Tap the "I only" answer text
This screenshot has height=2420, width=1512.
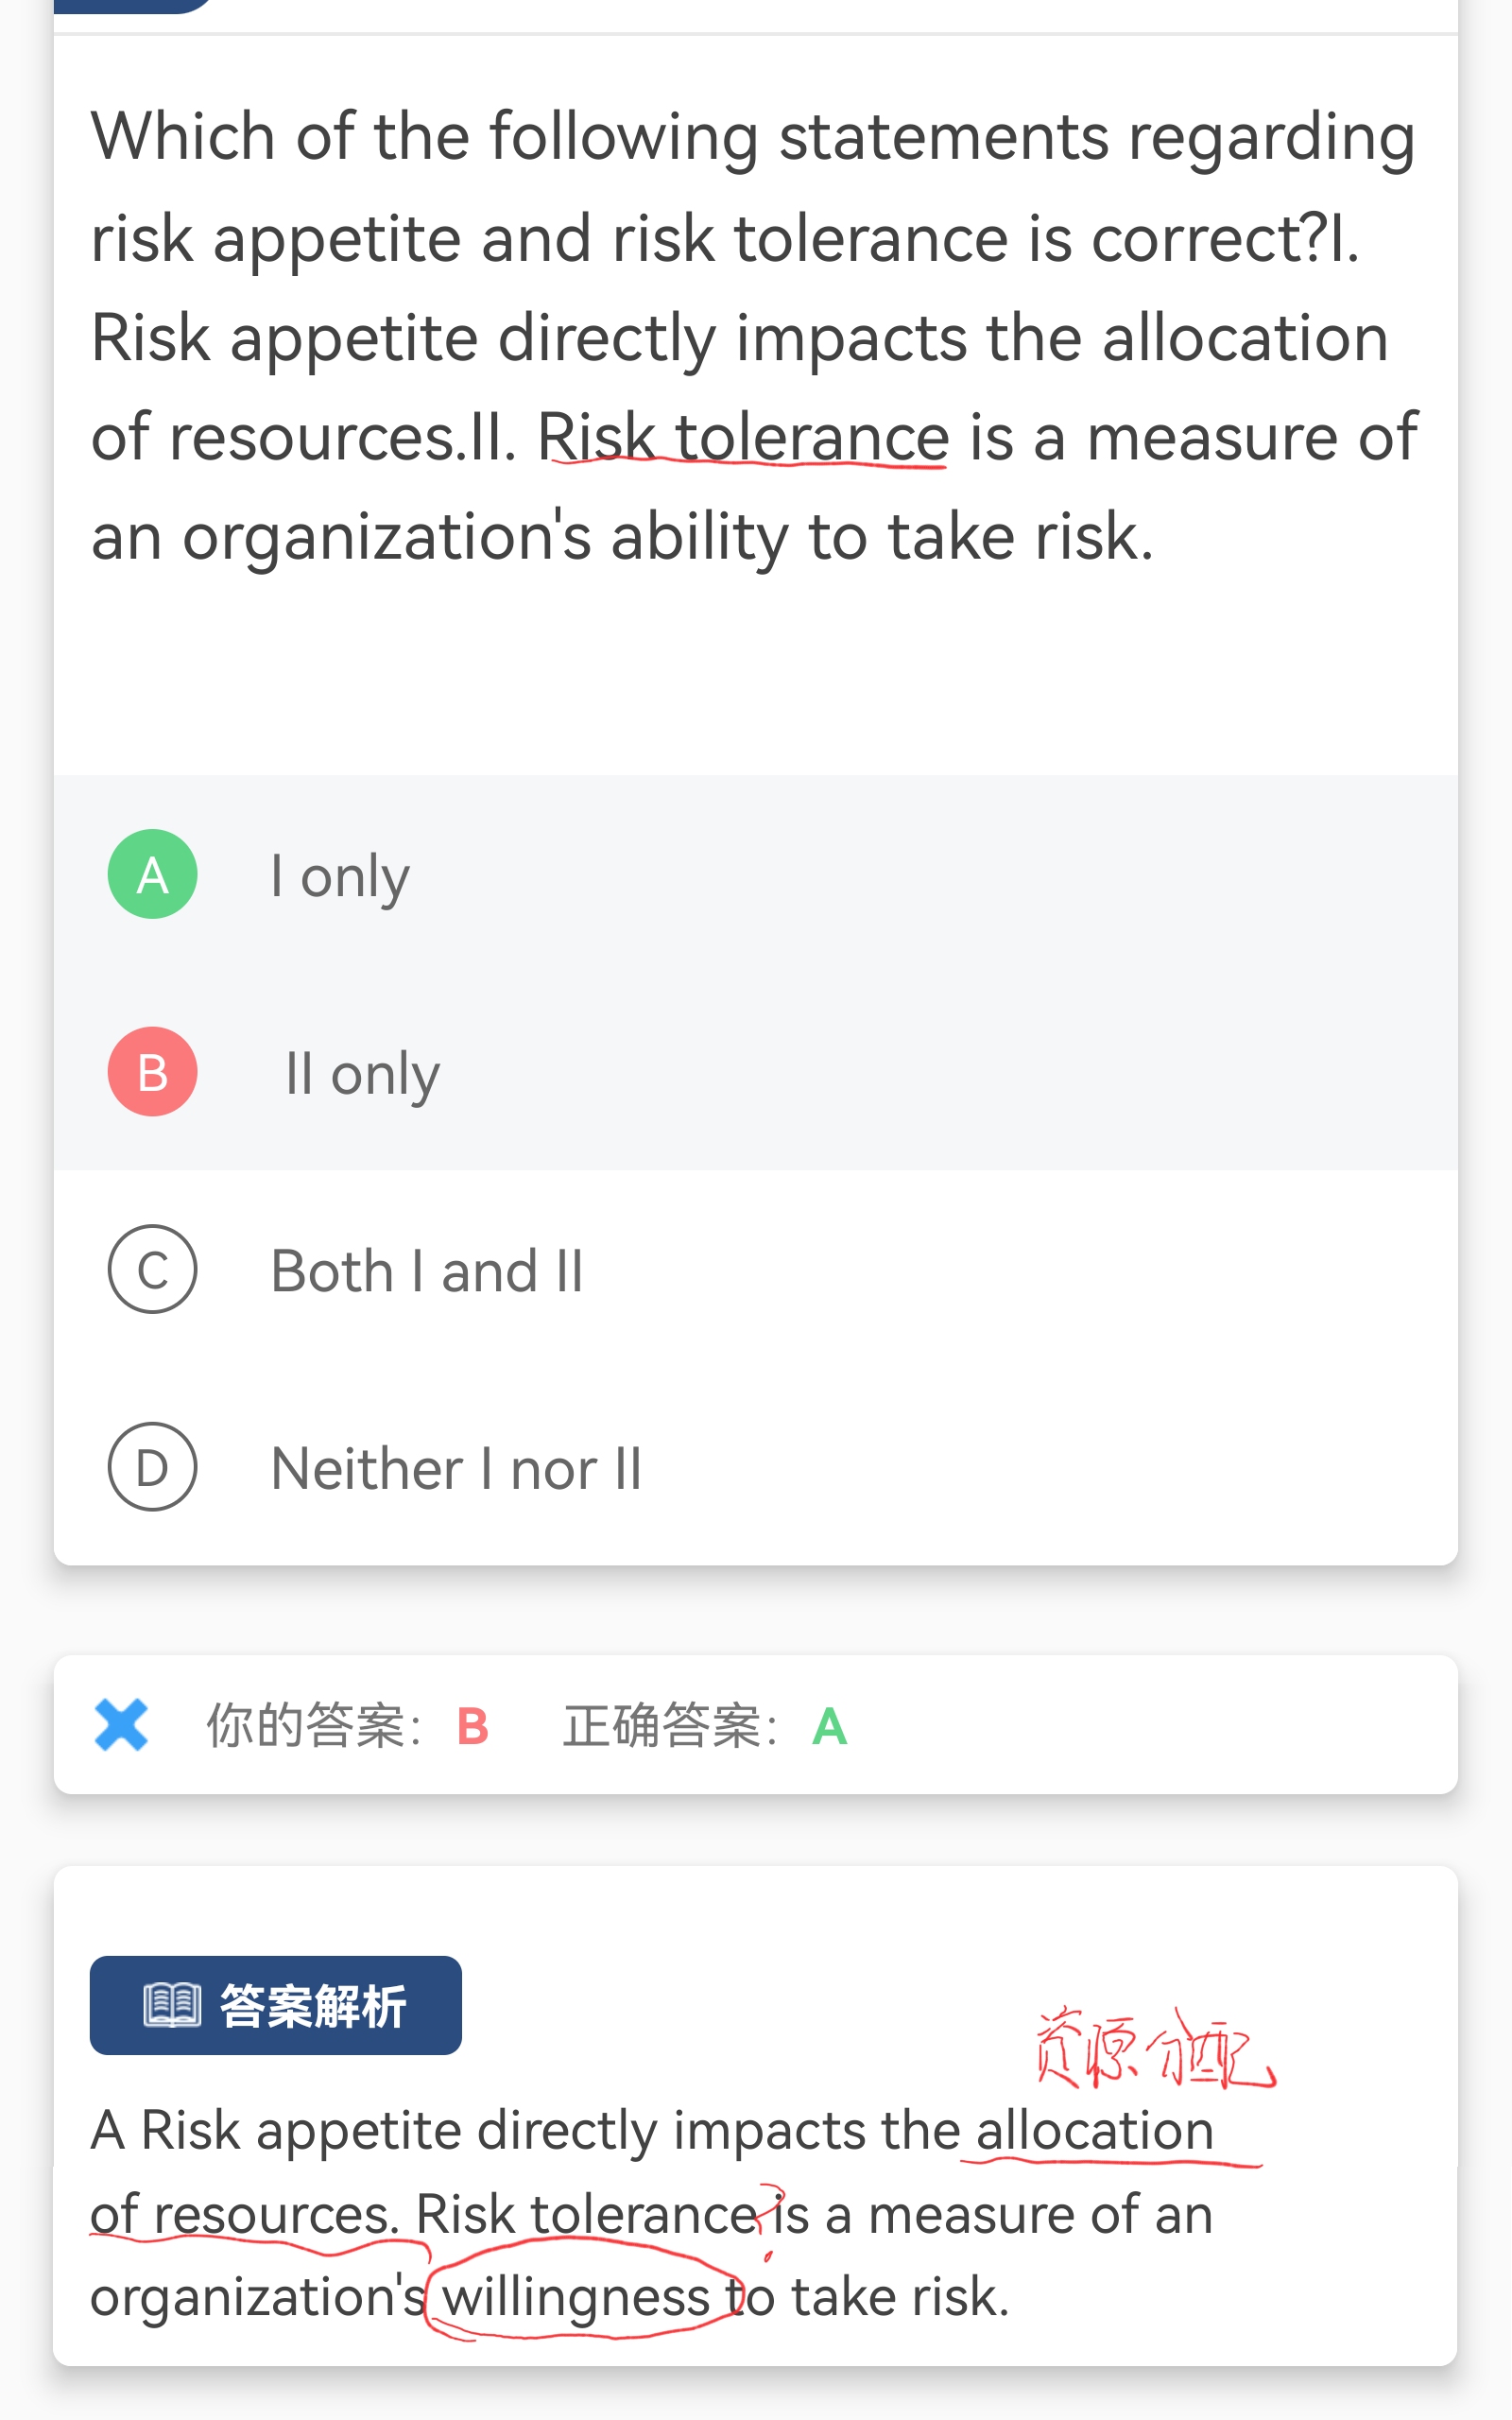pyautogui.click(x=340, y=876)
